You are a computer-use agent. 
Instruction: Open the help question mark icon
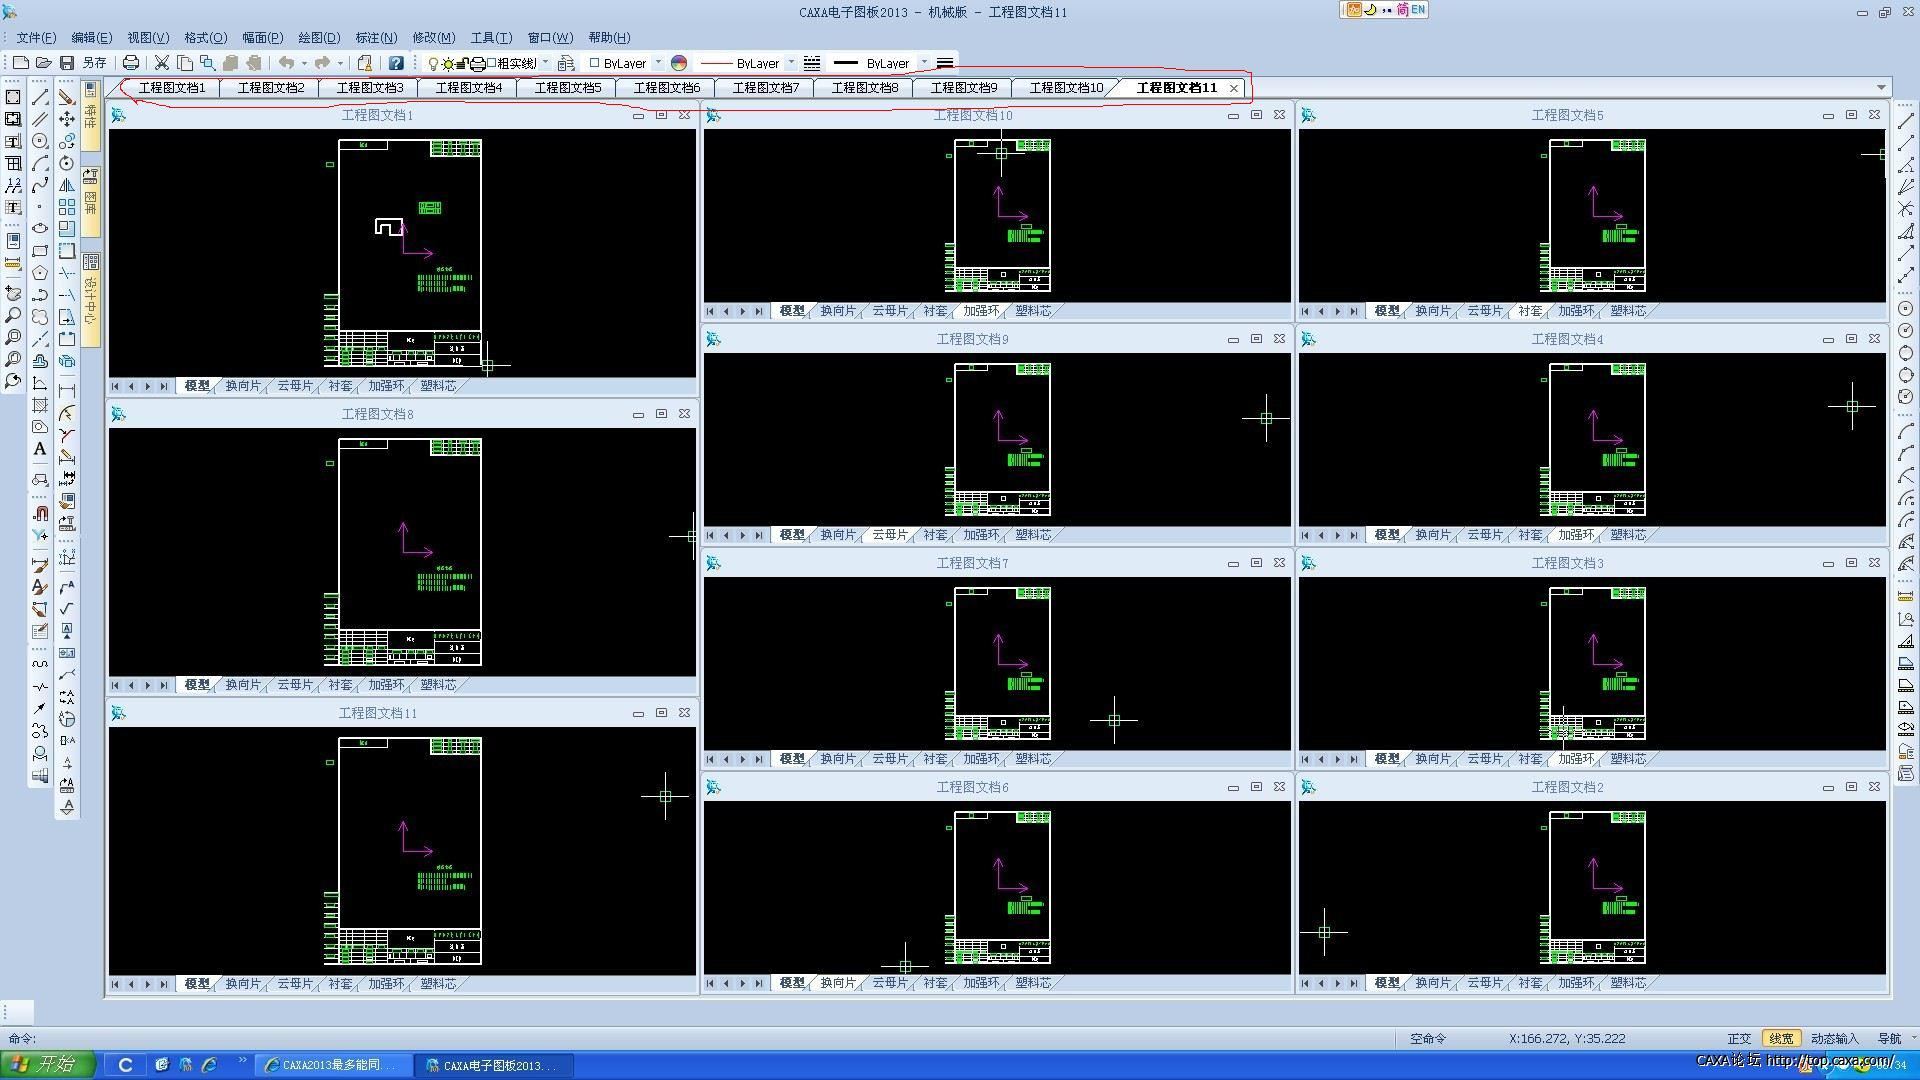click(396, 63)
